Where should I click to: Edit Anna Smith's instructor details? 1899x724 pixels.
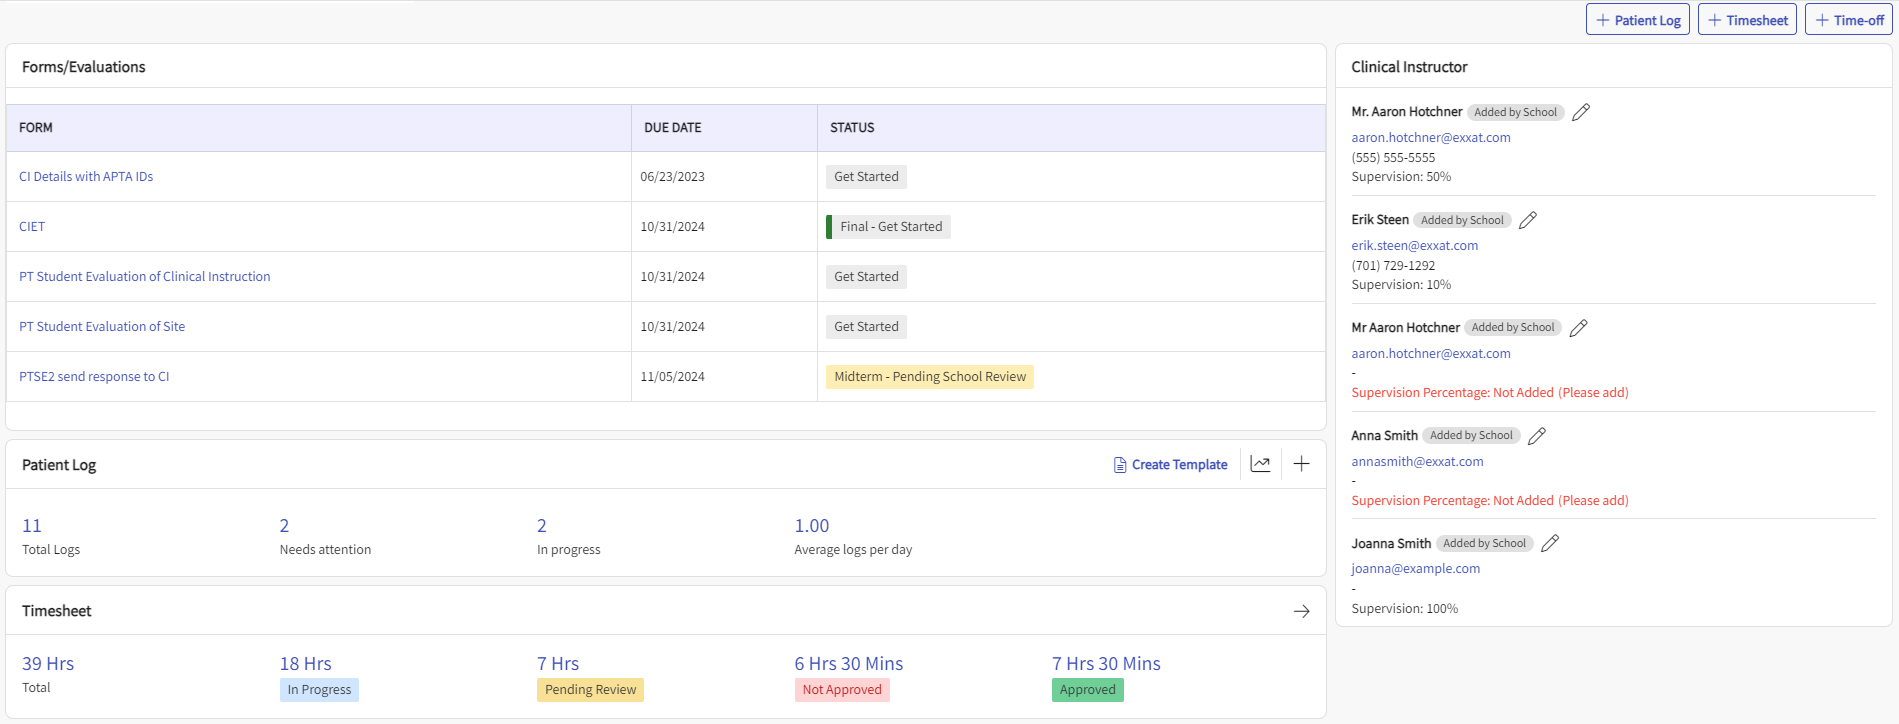coord(1537,436)
